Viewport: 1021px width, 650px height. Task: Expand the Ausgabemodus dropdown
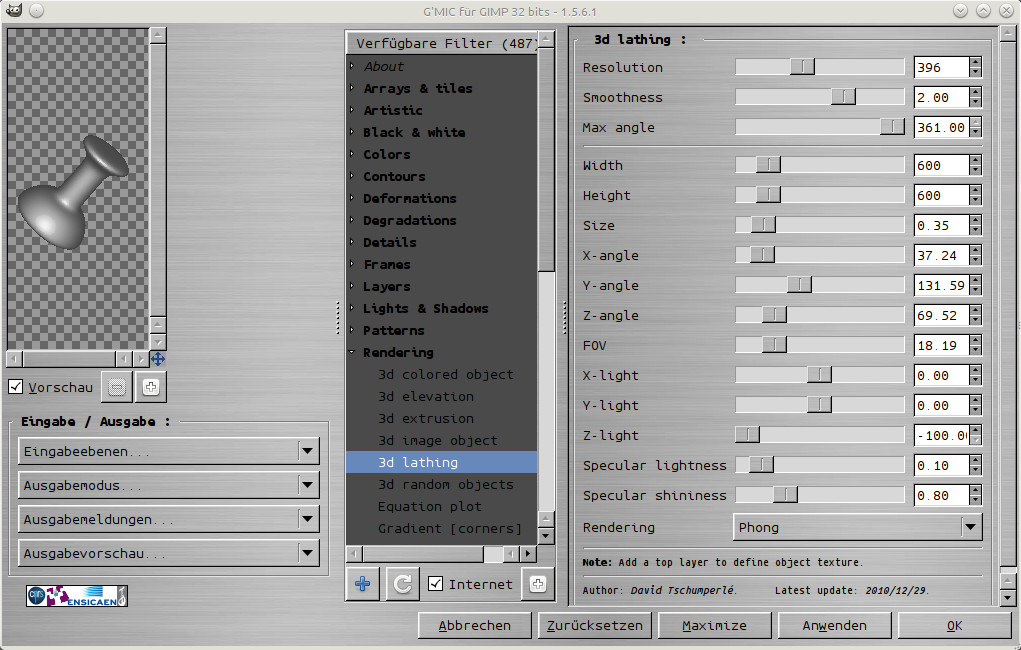[168, 485]
